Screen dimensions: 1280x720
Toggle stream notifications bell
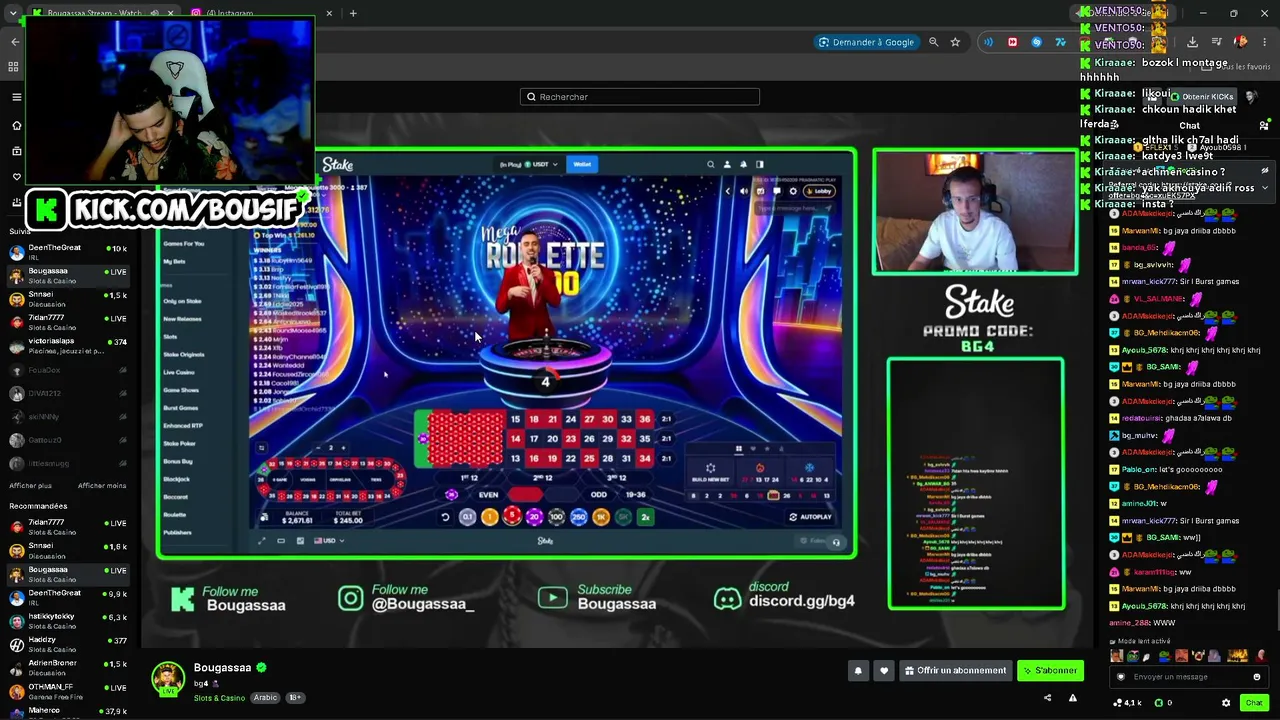point(858,671)
